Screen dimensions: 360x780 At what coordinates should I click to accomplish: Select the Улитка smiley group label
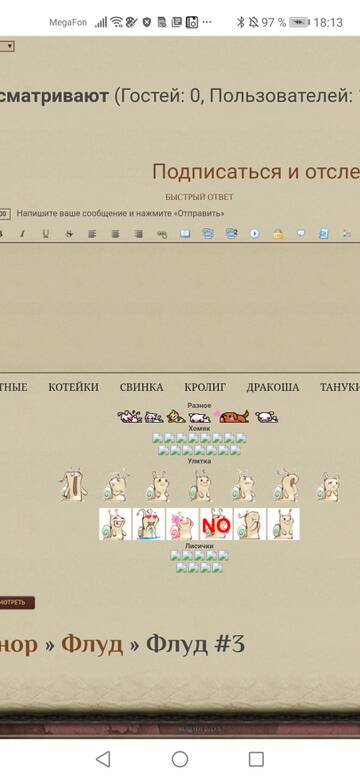(199, 461)
